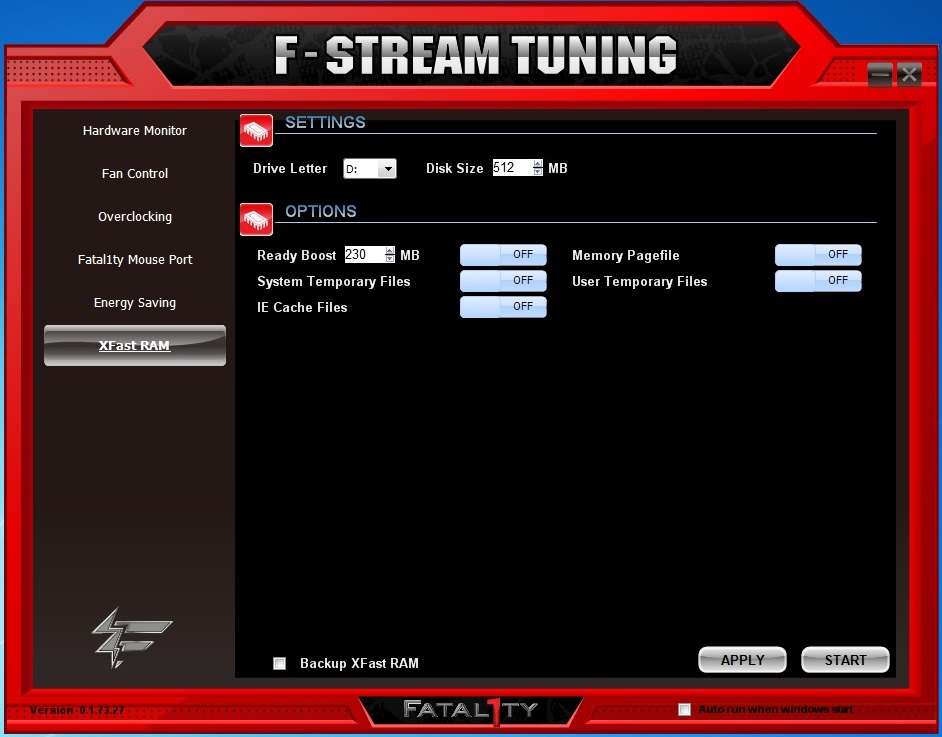This screenshot has height=737, width=942.
Task: Click the version number text
Action: point(77,710)
